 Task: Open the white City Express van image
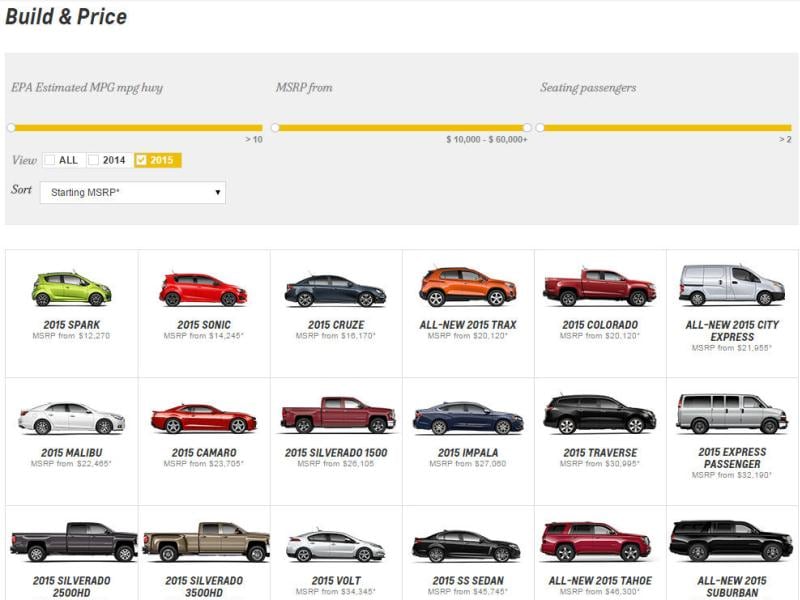(732, 286)
